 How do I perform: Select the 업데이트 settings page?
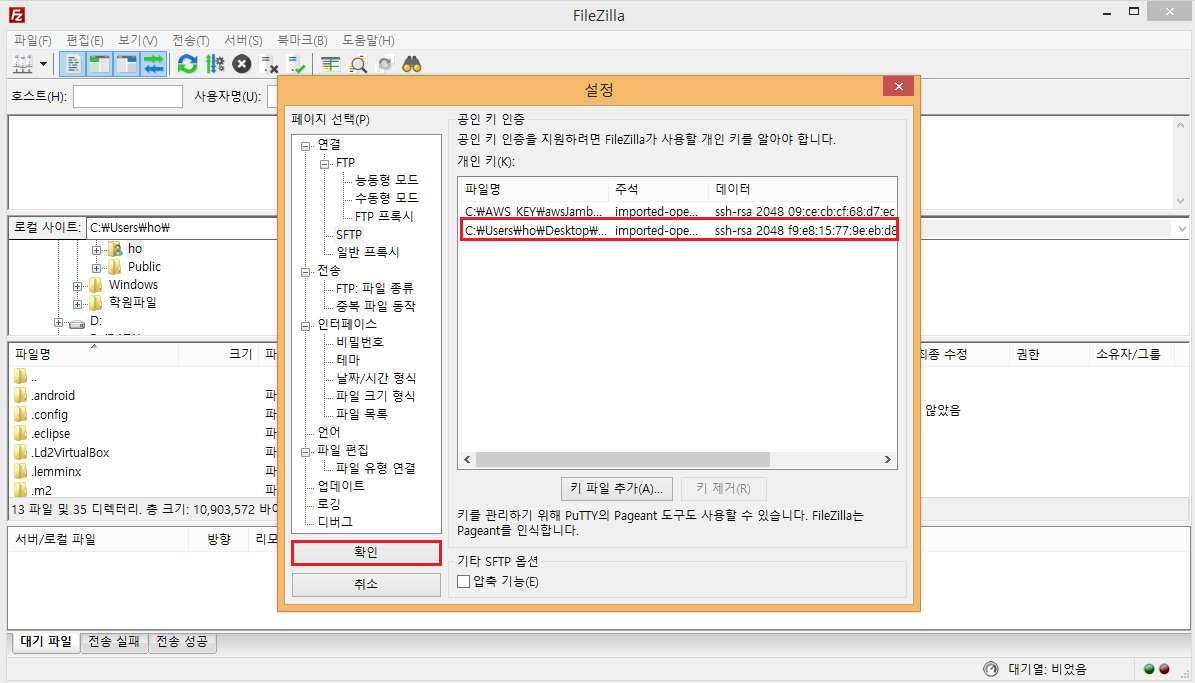click(x=341, y=486)
